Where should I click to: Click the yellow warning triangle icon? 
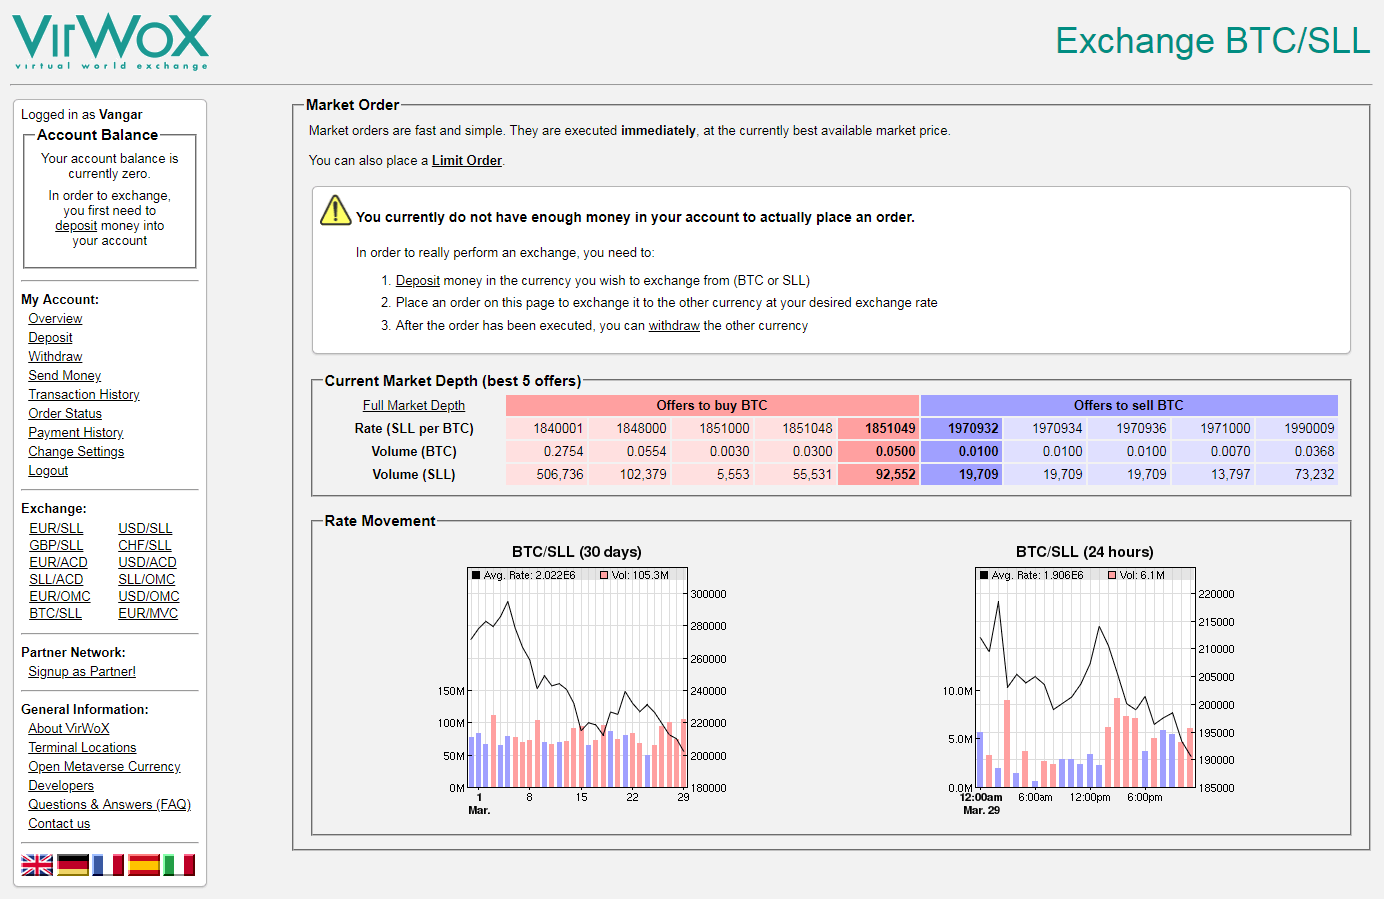(335, 211)
